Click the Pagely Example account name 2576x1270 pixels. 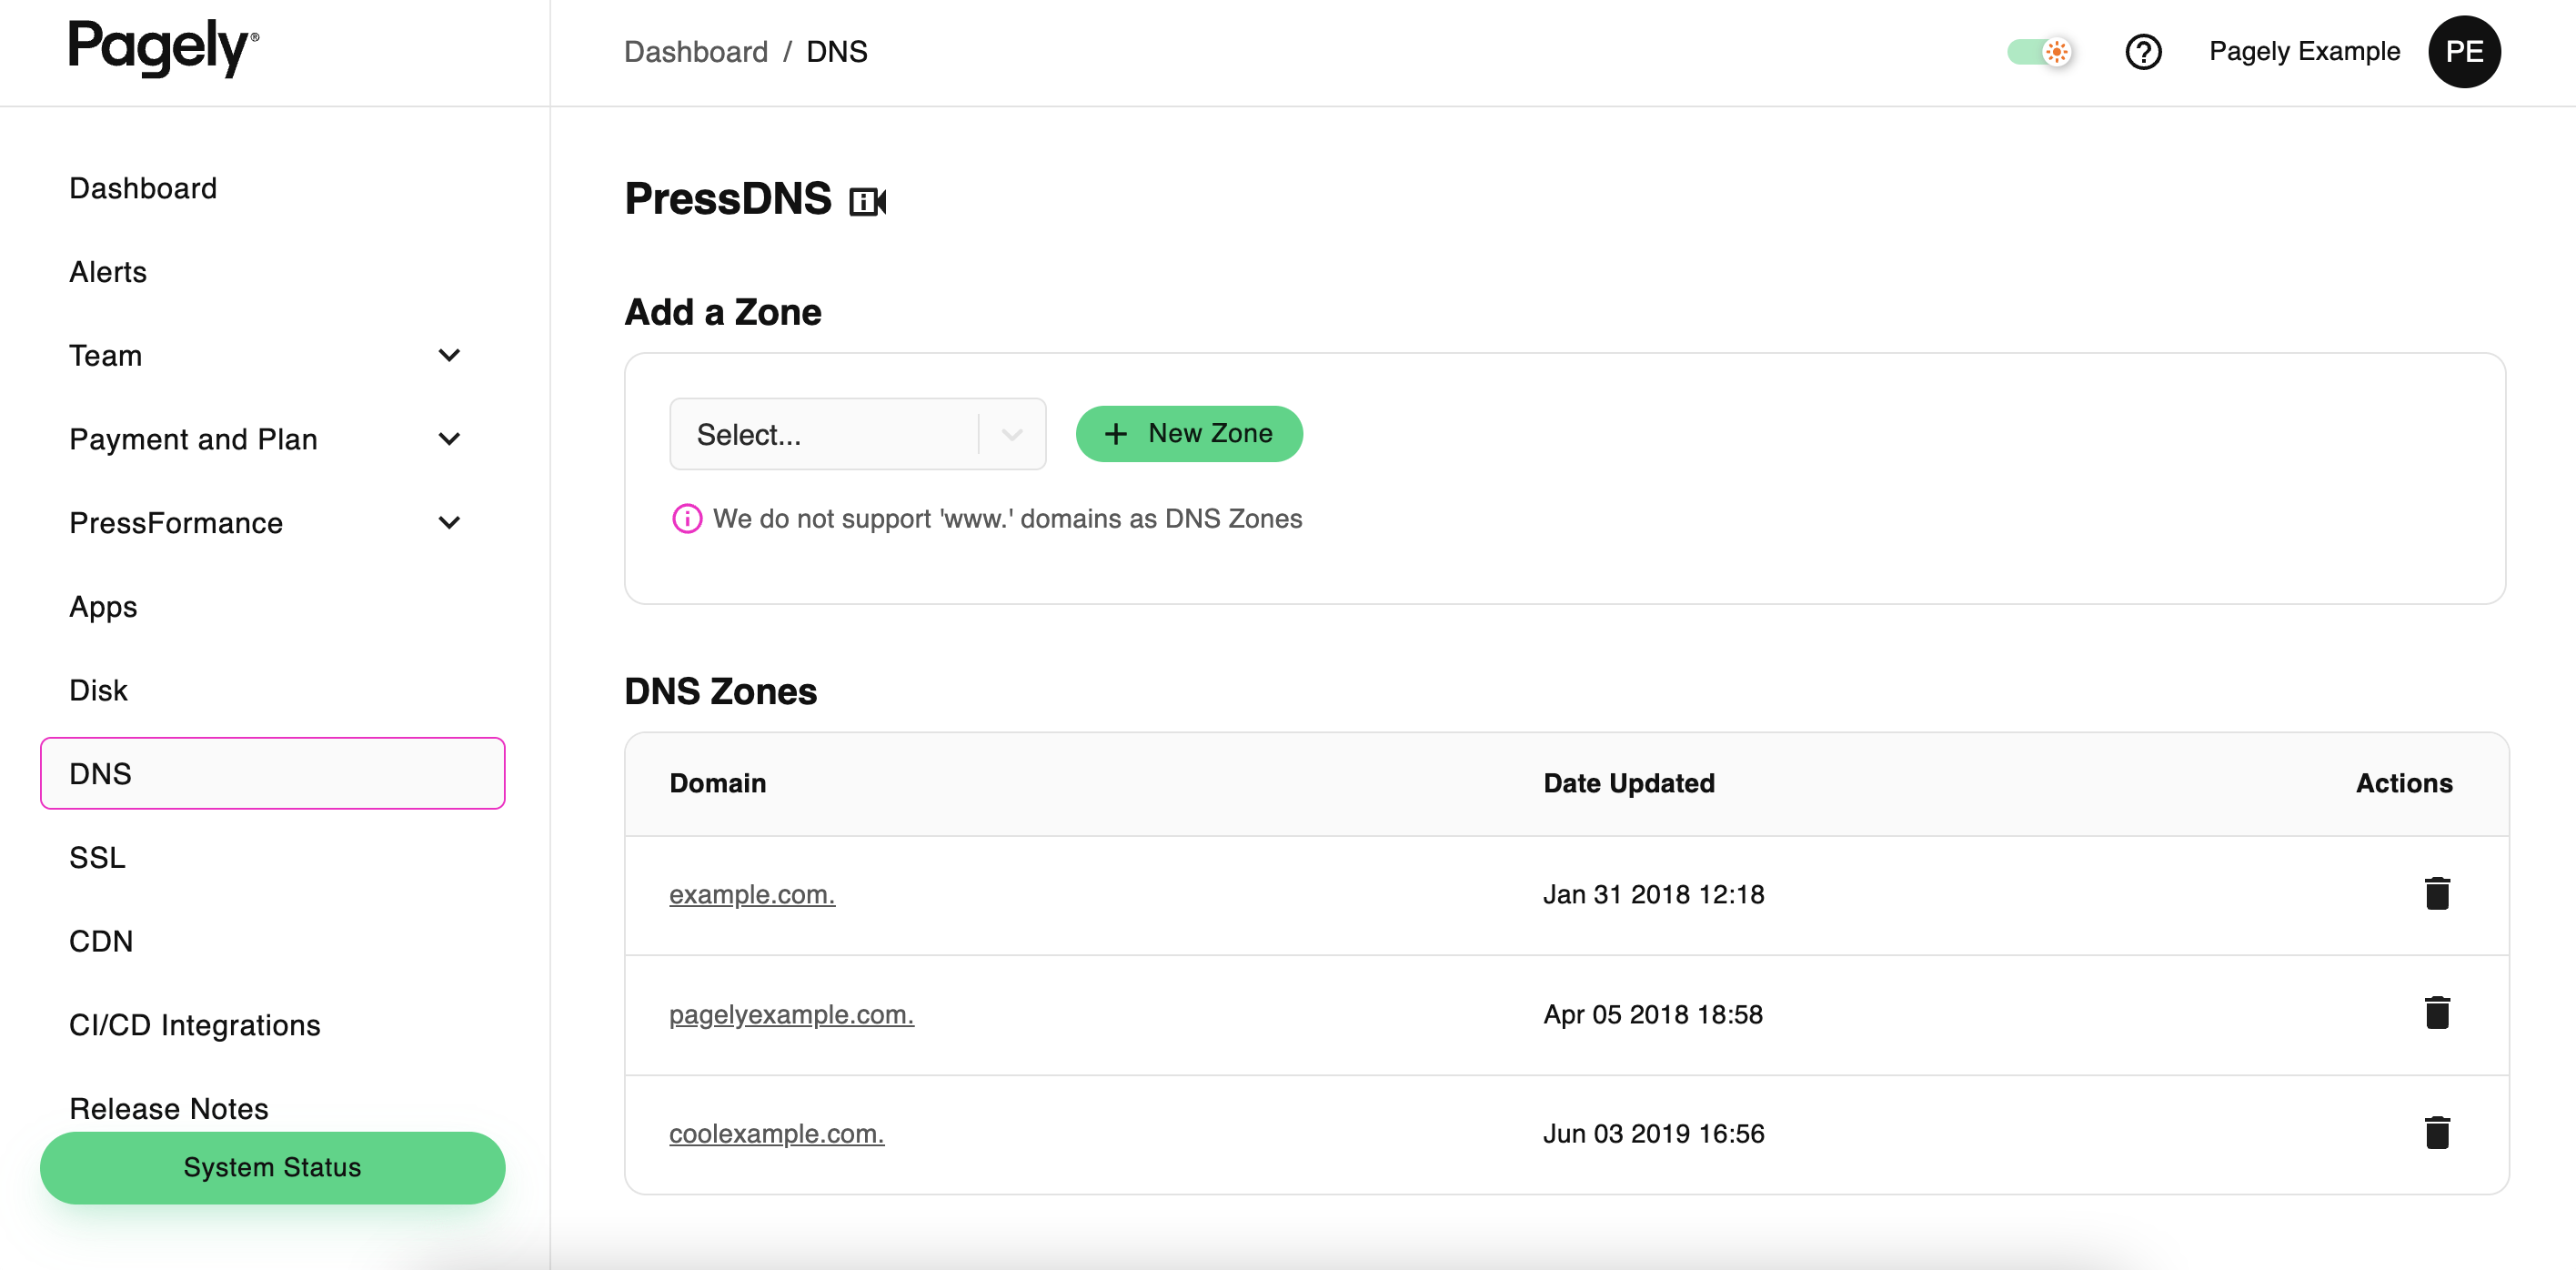pos(2304,51)
